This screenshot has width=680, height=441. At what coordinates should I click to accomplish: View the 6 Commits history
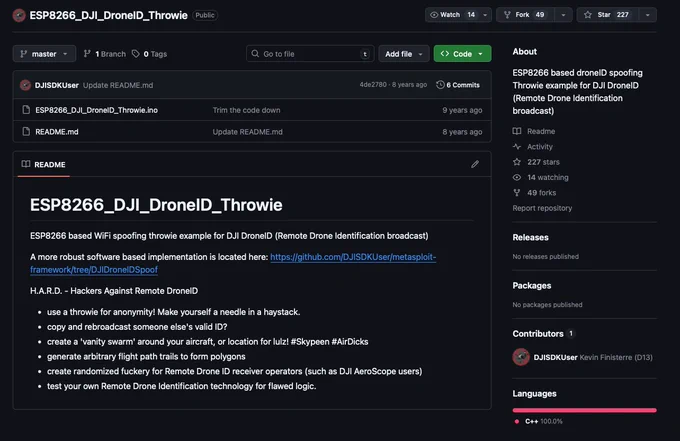(458, 85)
